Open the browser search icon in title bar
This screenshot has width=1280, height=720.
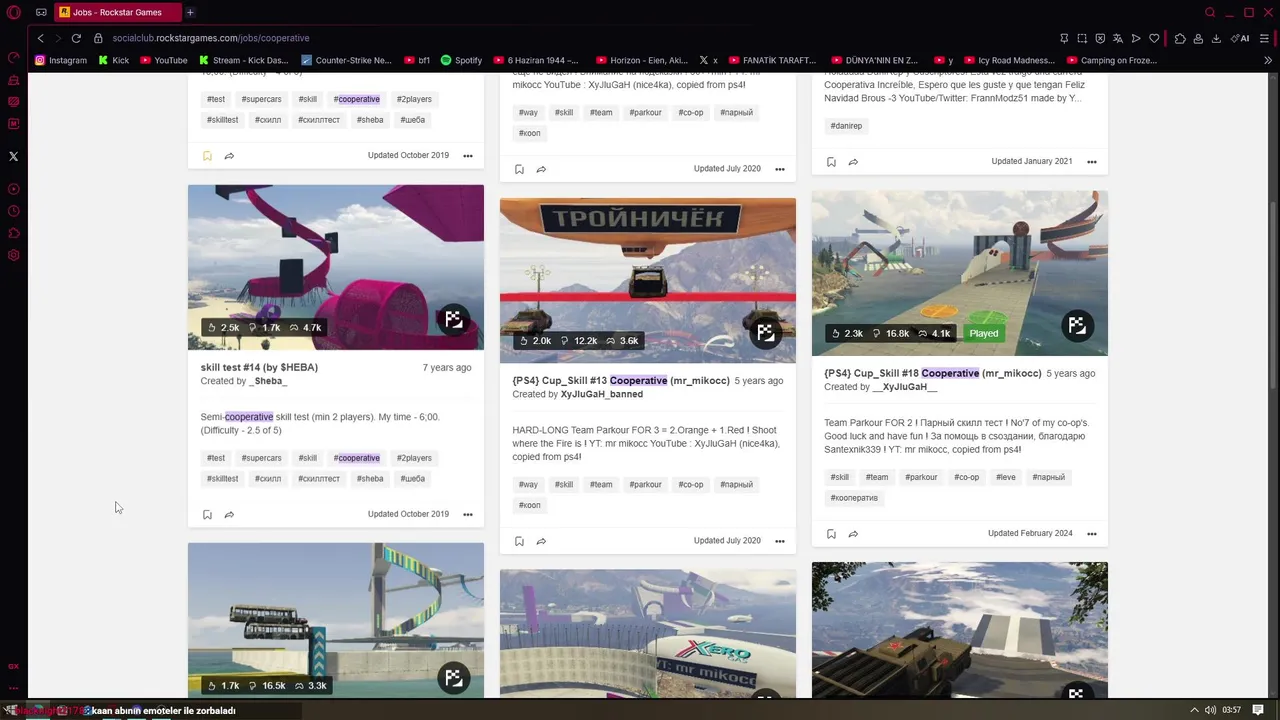pyautogui.click(x=1210, y=12)
